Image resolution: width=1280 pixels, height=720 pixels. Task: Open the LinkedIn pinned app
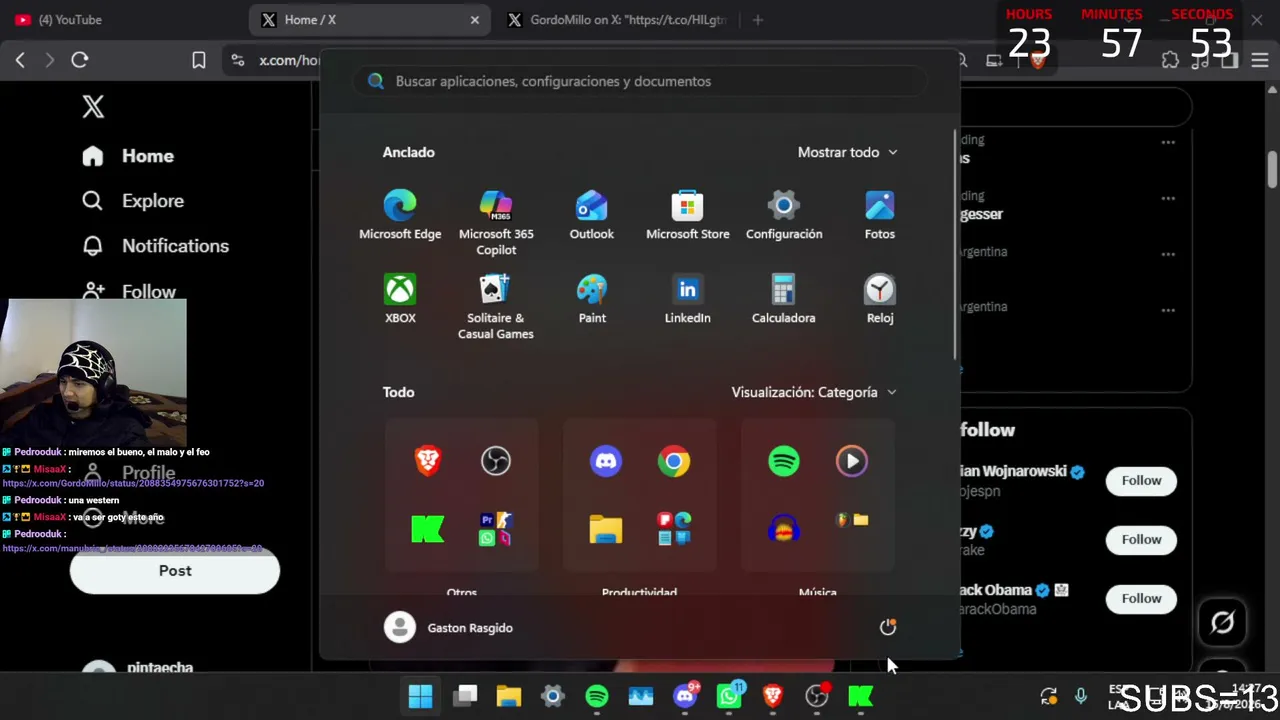coord(688,299)
